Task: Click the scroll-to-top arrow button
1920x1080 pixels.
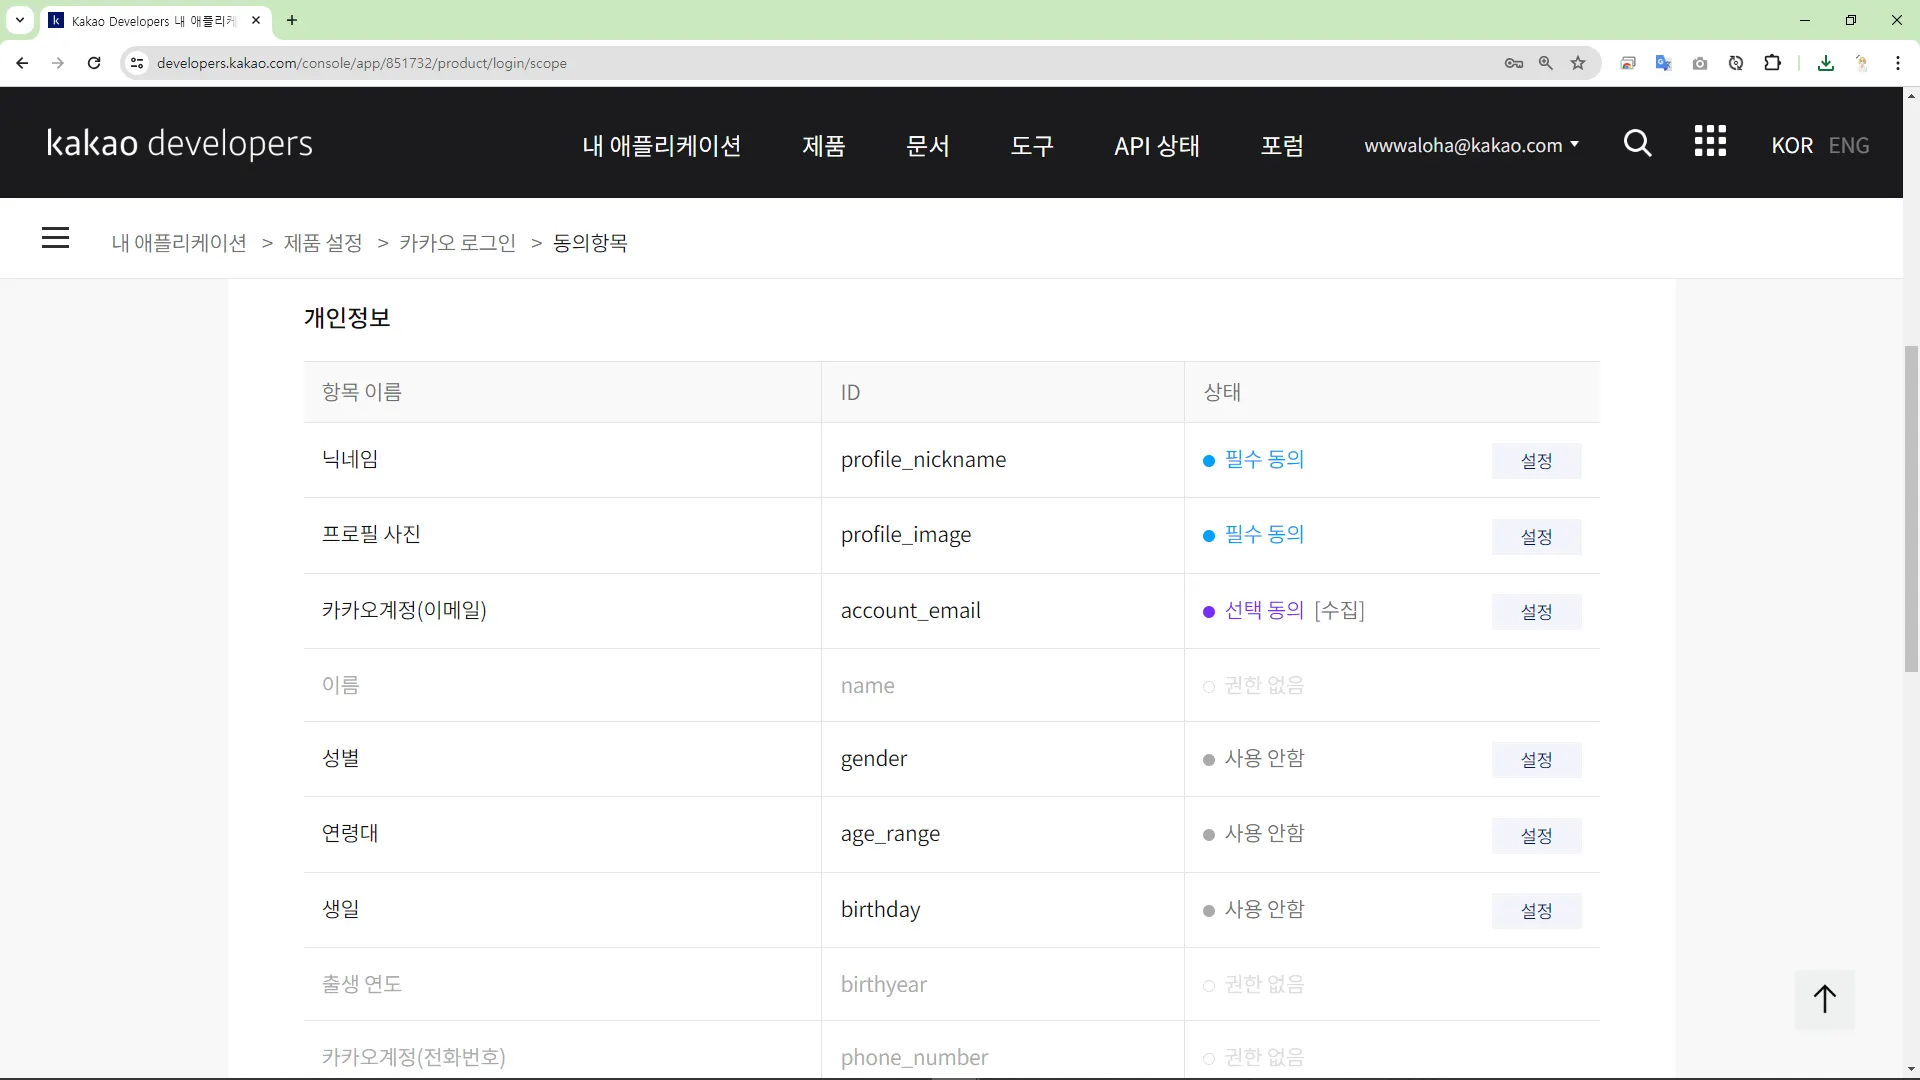Action: coord(1824,999)
